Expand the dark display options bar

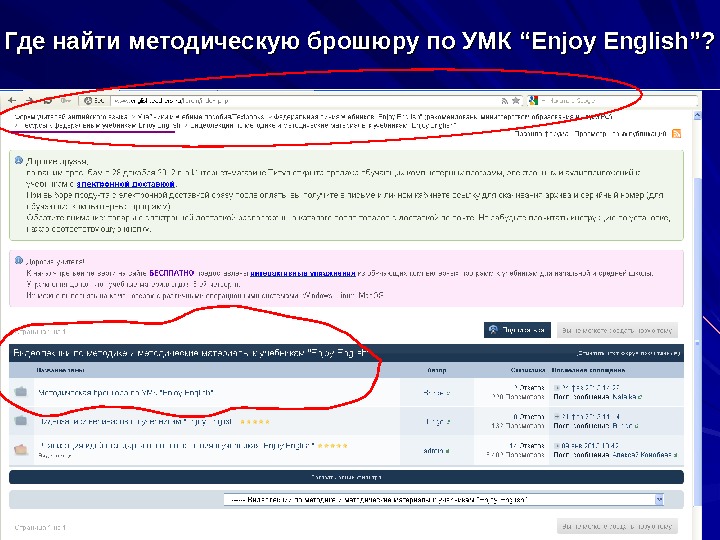[x=346, y=477]
